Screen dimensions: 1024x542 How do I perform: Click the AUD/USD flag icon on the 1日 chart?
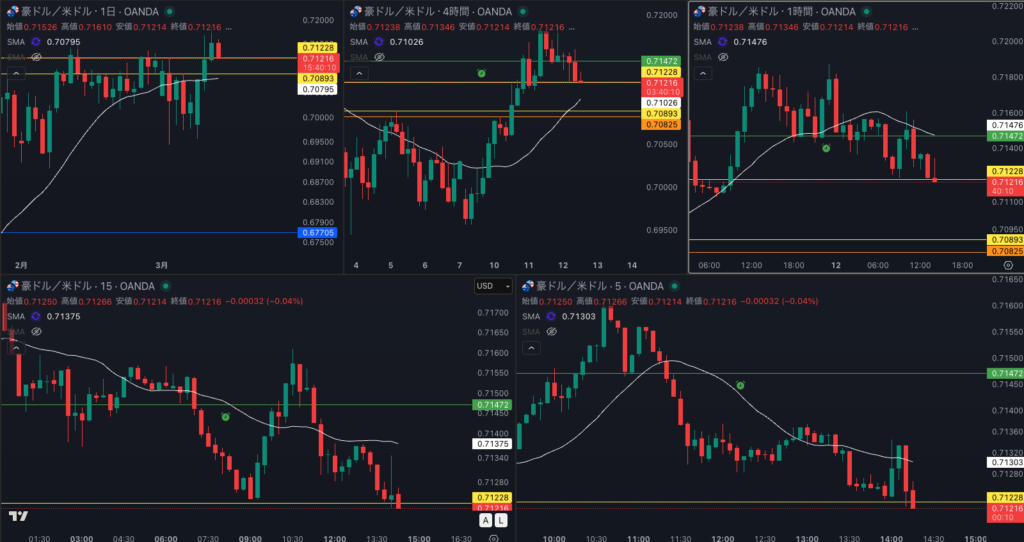[13, 12]
